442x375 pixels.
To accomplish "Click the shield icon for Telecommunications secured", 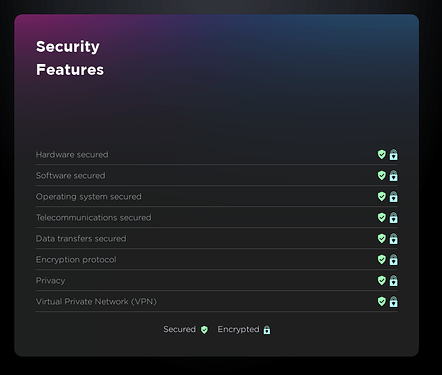I will 382,217.
